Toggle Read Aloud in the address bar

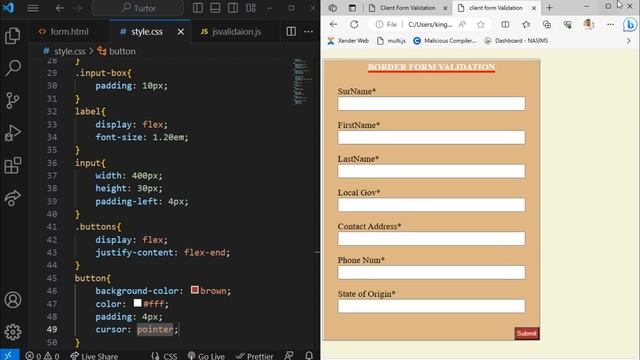[462, 24]
